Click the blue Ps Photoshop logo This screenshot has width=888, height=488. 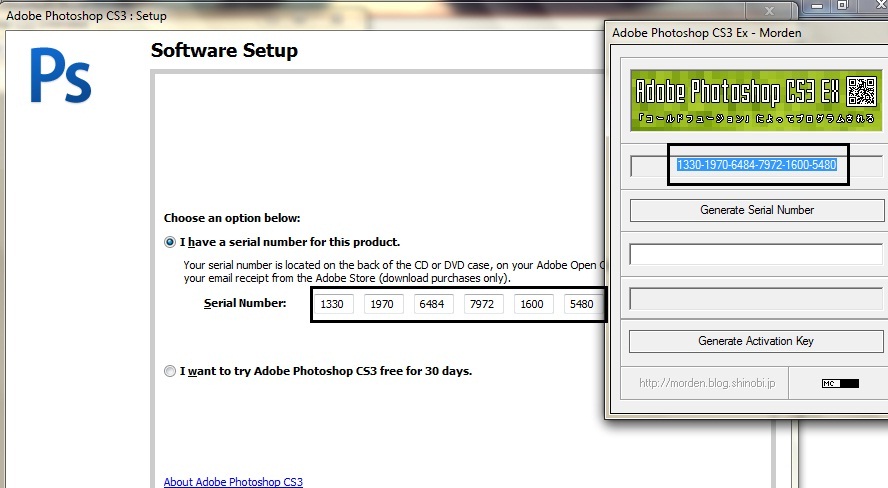tap(61, 76)
